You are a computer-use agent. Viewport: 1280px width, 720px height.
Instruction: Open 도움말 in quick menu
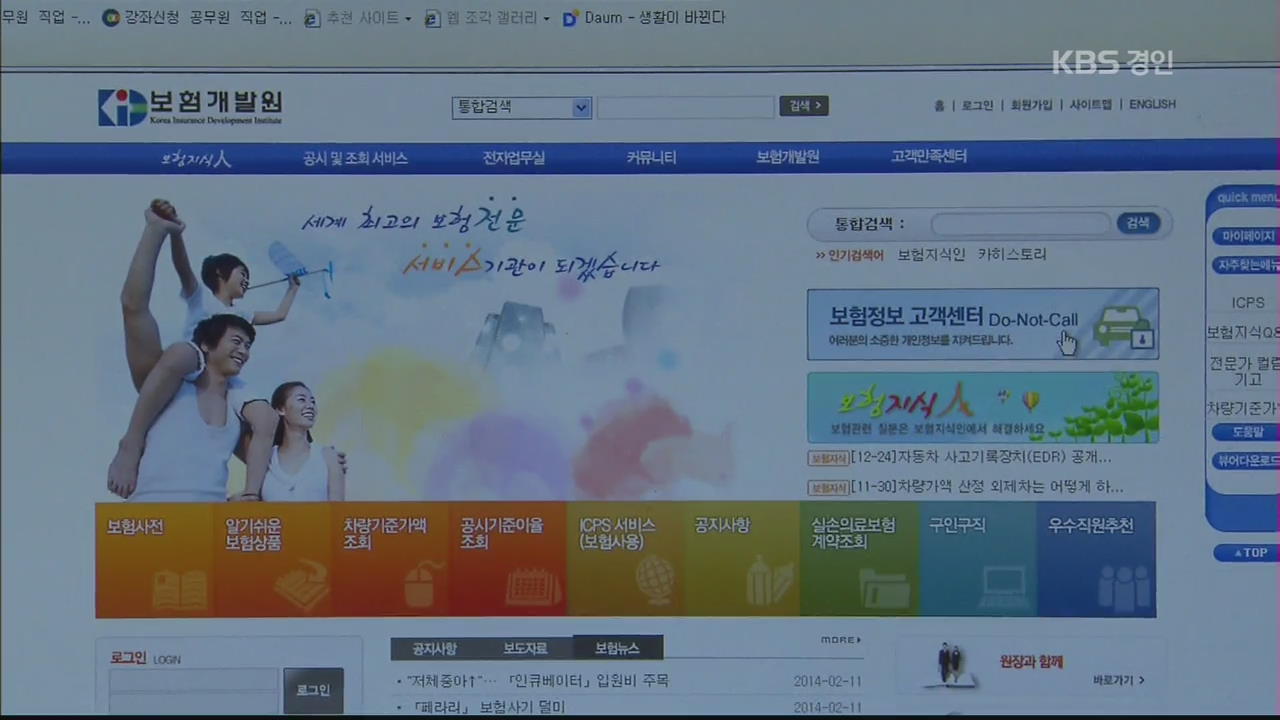1247,433
